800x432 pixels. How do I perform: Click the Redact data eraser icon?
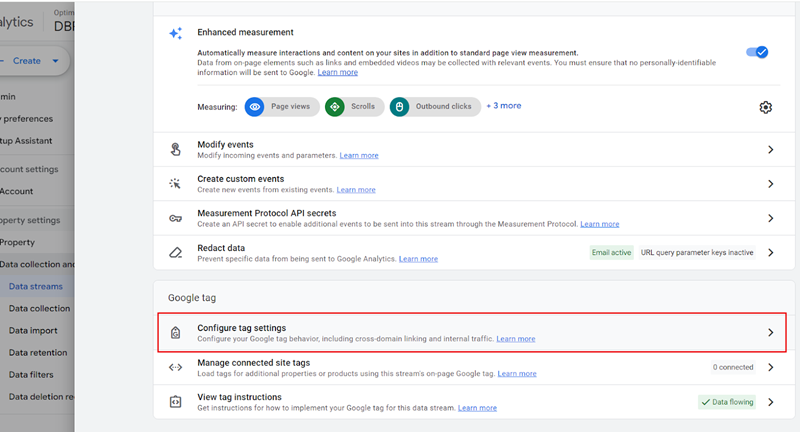(x=176, y=252)
